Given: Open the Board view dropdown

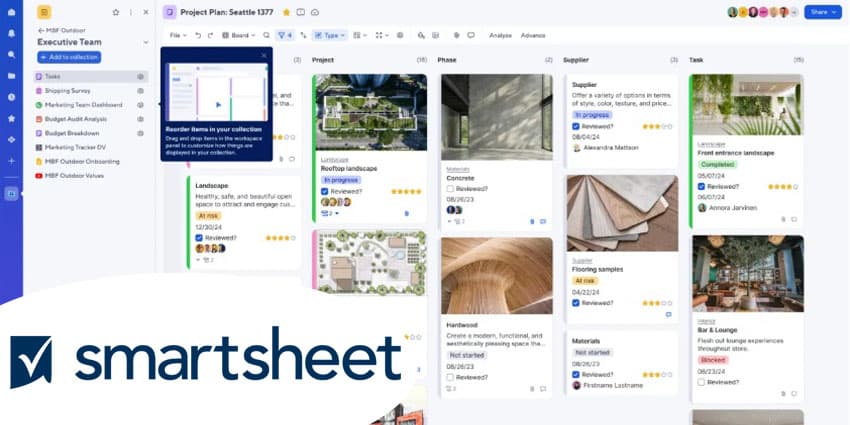Looking at the screenshot, I should pyautogui.click(x=239, y=35).
